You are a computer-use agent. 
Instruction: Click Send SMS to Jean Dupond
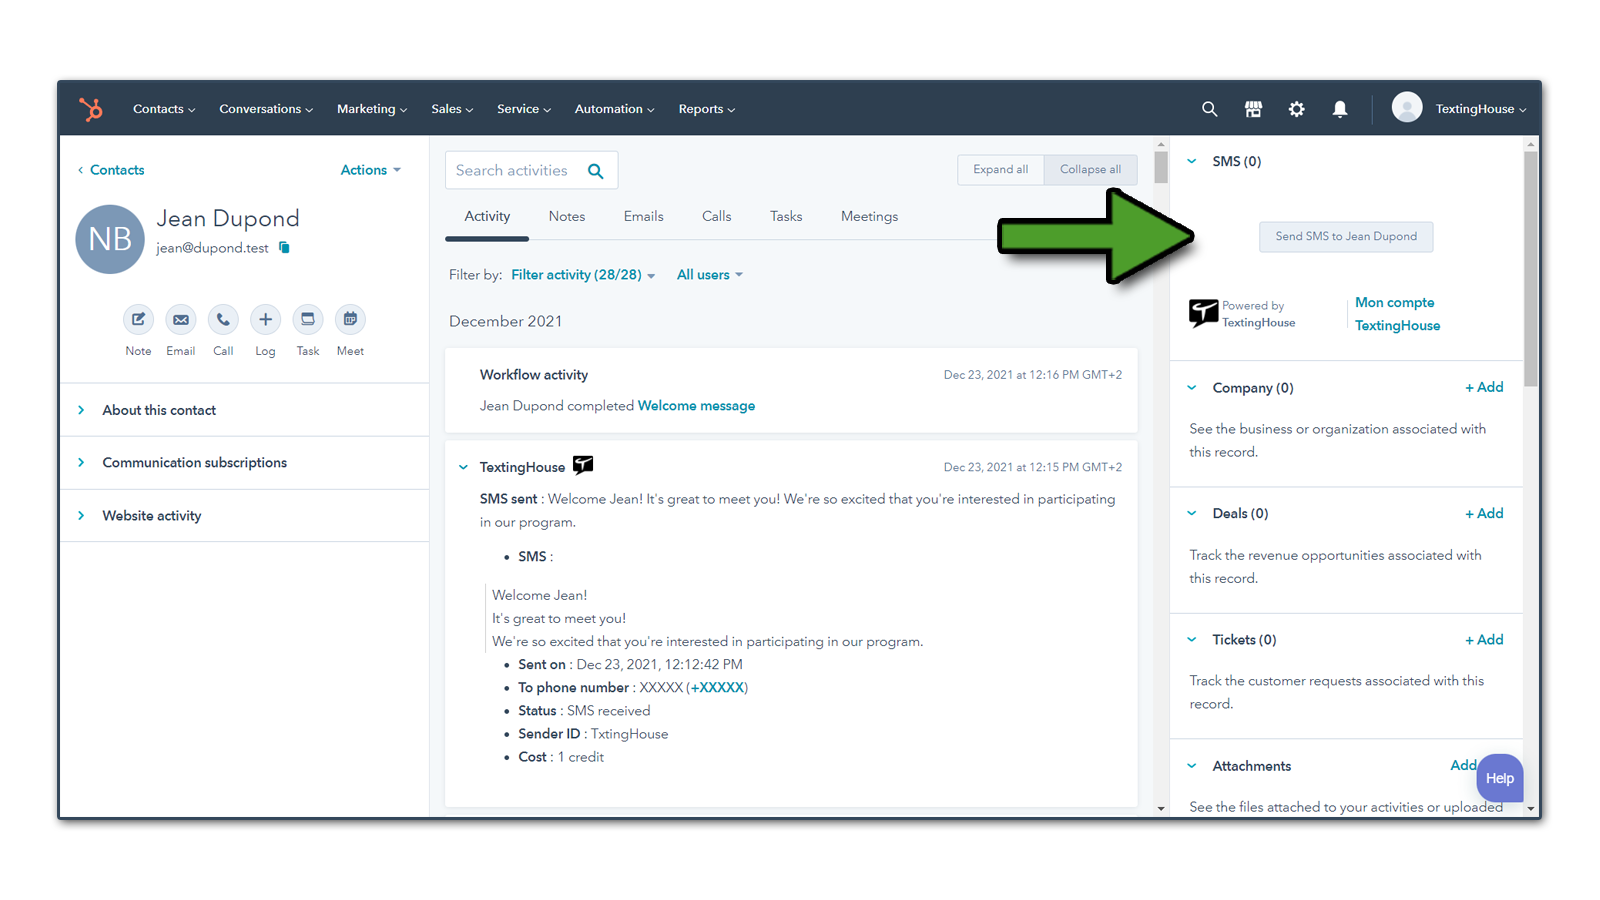pyautogui.click(x=1345, y=236)
